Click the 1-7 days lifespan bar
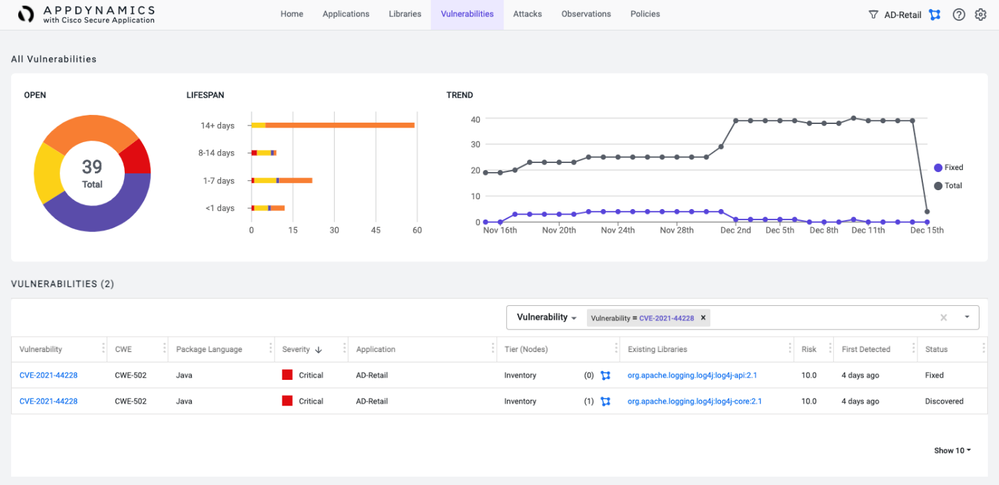999x485 pixels. [x=282, y=180]
